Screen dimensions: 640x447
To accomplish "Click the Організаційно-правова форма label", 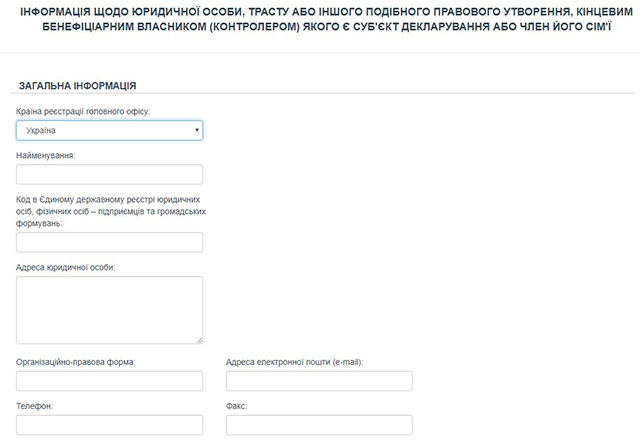I will click(76, 361).
